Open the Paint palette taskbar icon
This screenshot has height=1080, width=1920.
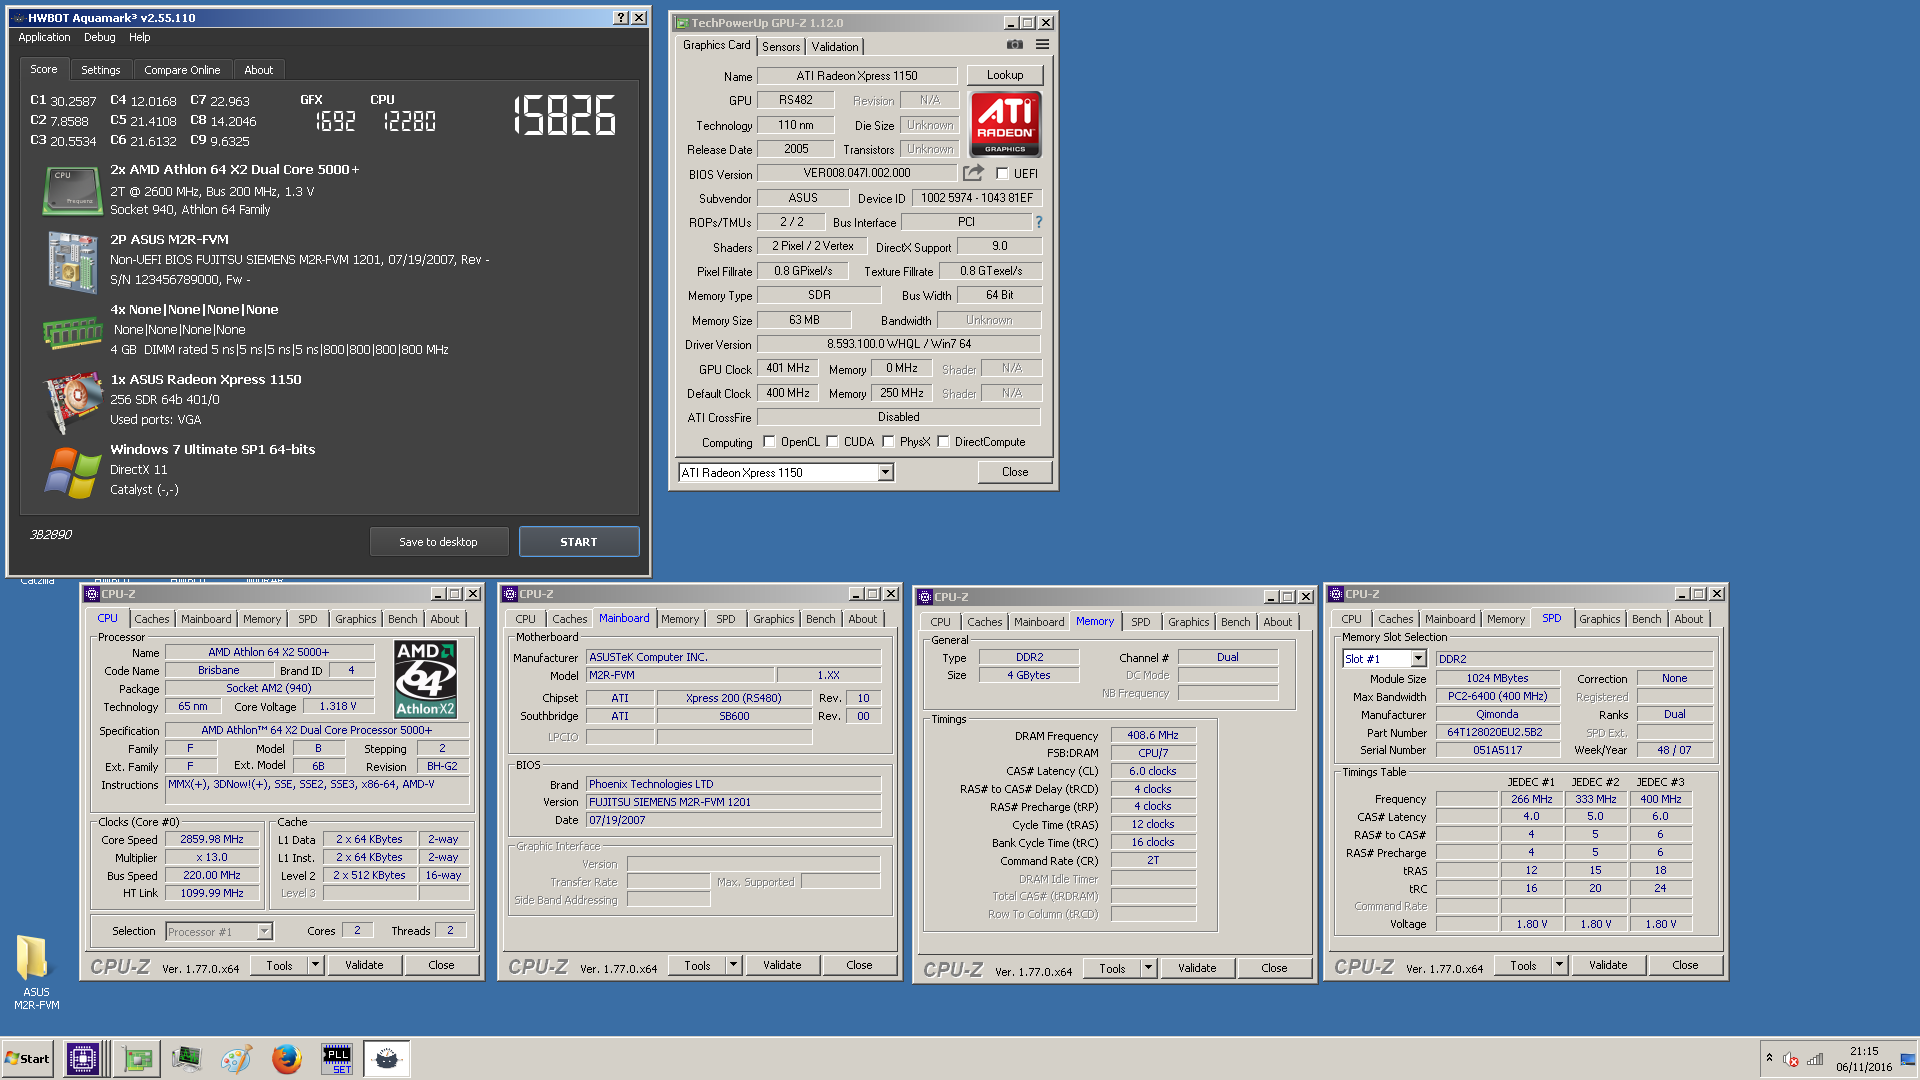pos(236,1058)
